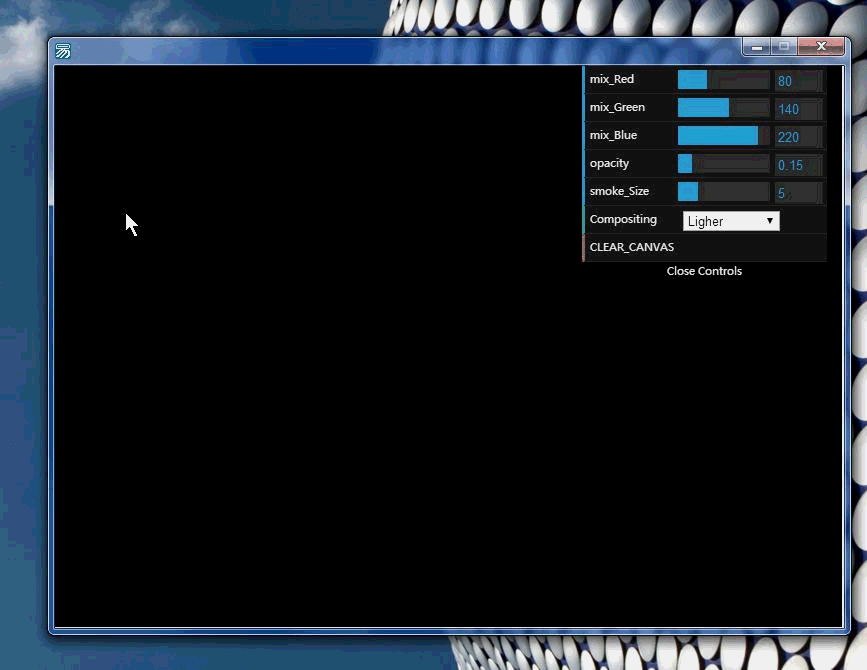Click the mix_Green label
This screenshot has height=670, width=867.
(x=617, y=107)
